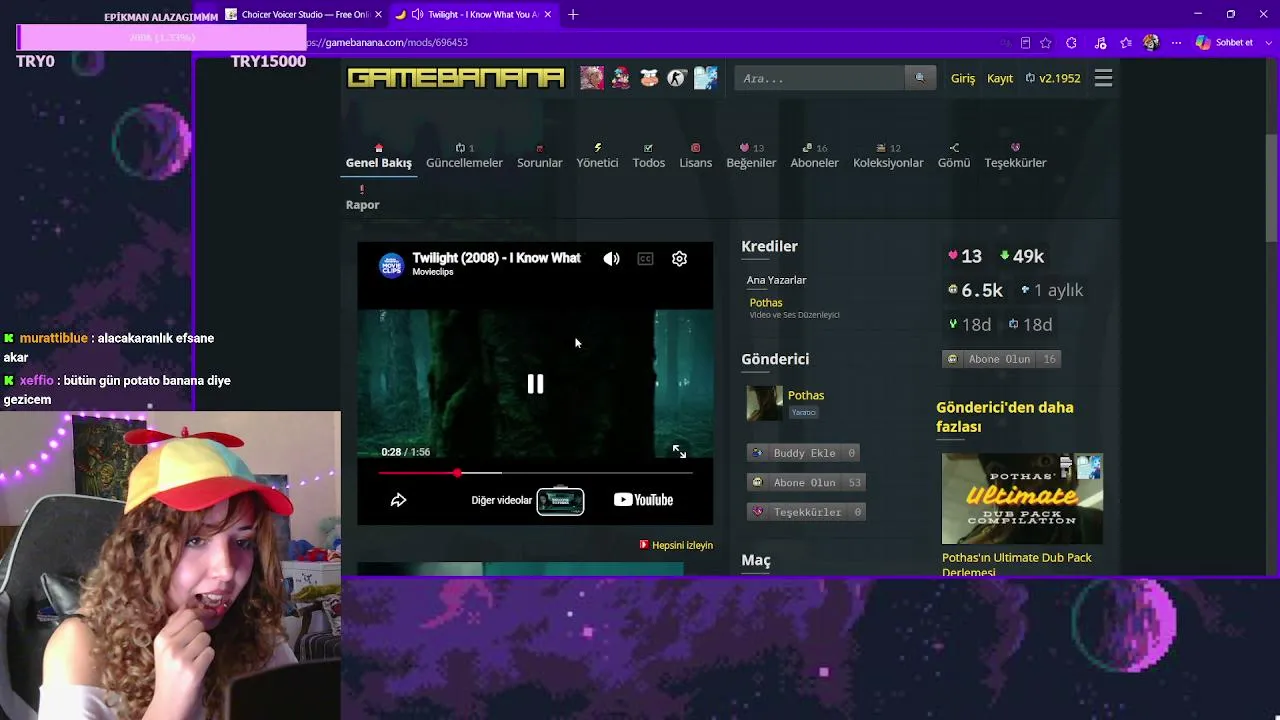Open the fifth blue game shortcut icon
This screenshot has width=1280, height=720.
click(706, 78)
